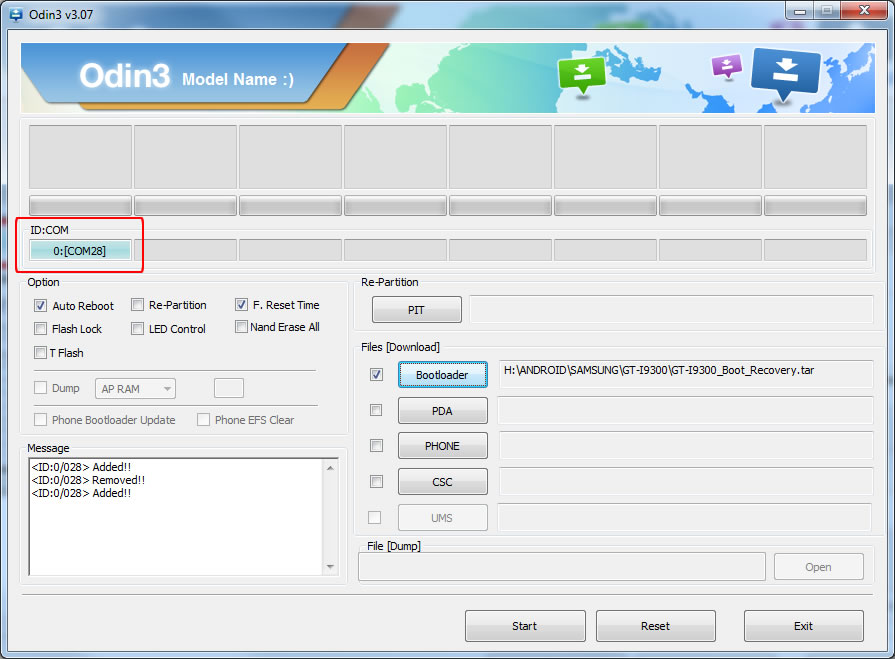This screenshot has width=895, height=659.
Task: Click the Bootloader file button
Action: 443,375
